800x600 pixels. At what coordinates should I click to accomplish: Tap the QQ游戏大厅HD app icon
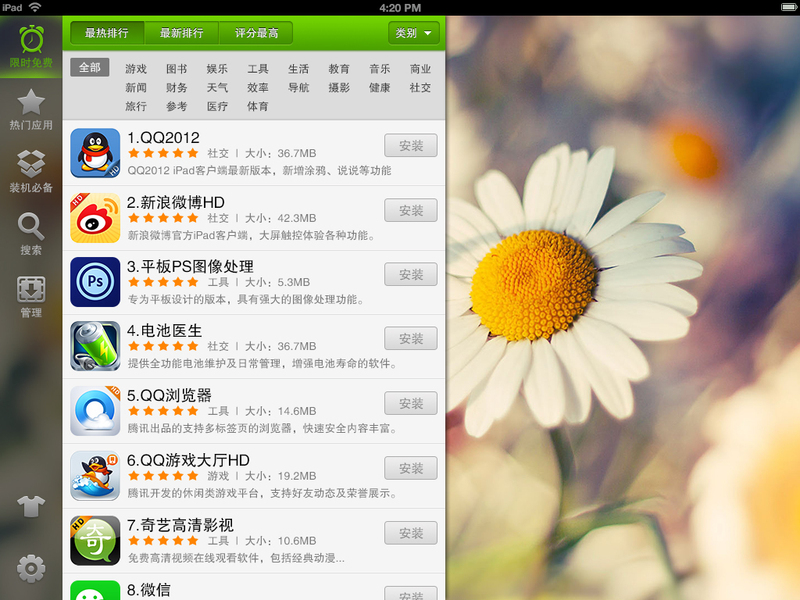coord(95,476)
